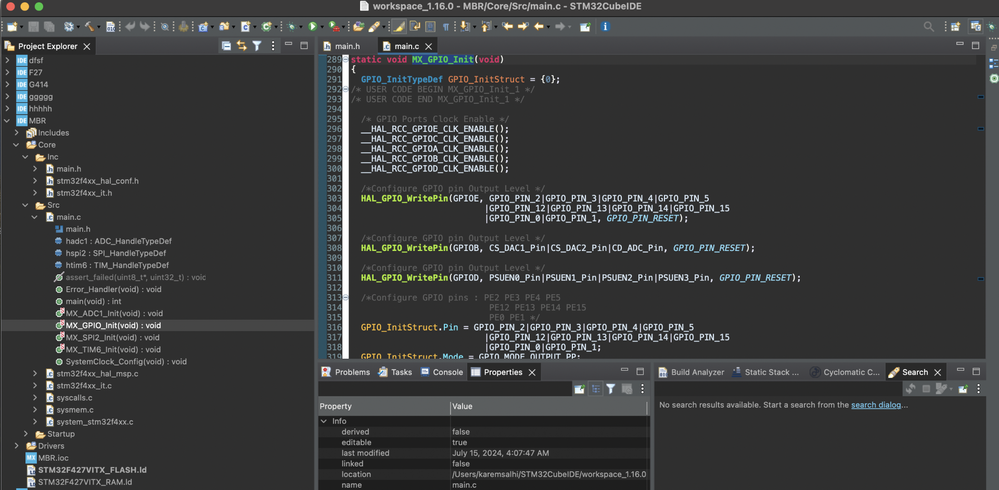The image size is (999, 490).
Task: Click the Last Edit Location arrow icon
Action: click(x=507, y=27)
